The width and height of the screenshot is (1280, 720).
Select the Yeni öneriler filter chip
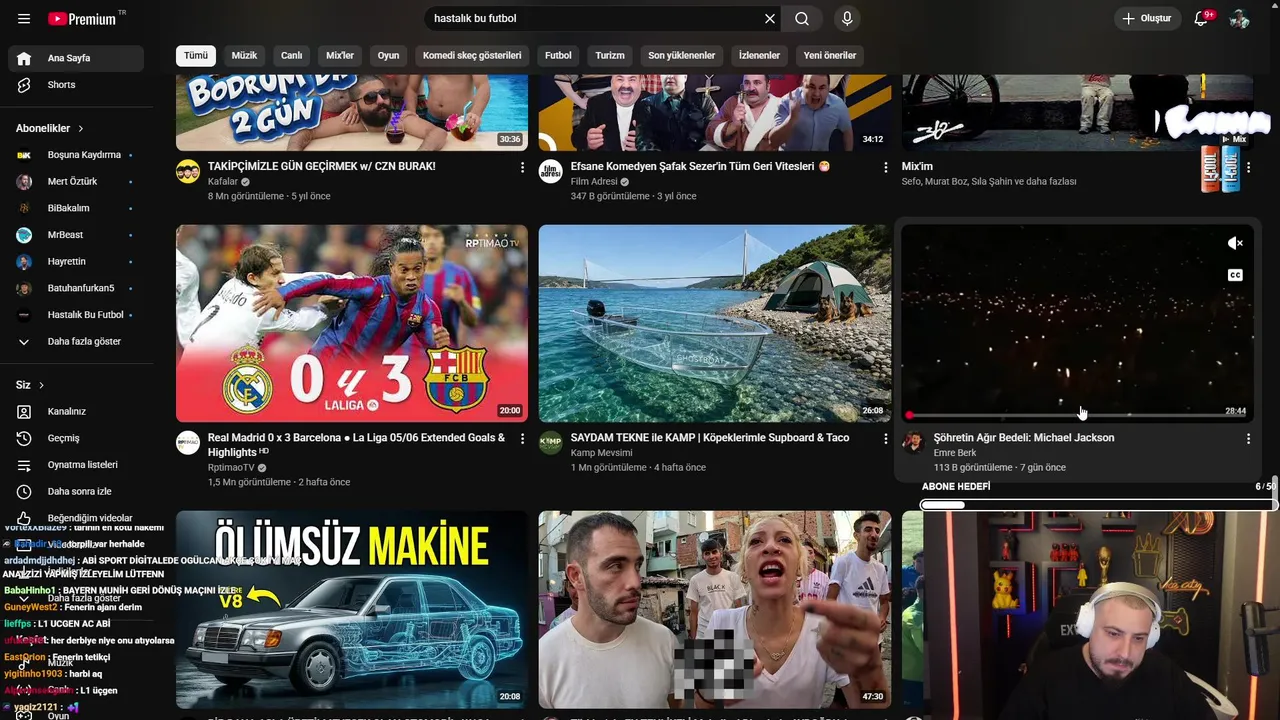830,55
